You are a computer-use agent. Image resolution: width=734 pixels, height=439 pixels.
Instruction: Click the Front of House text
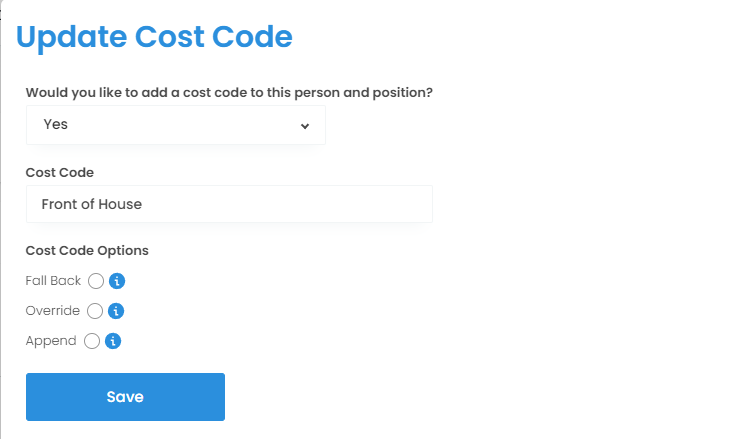pos(92,204)
